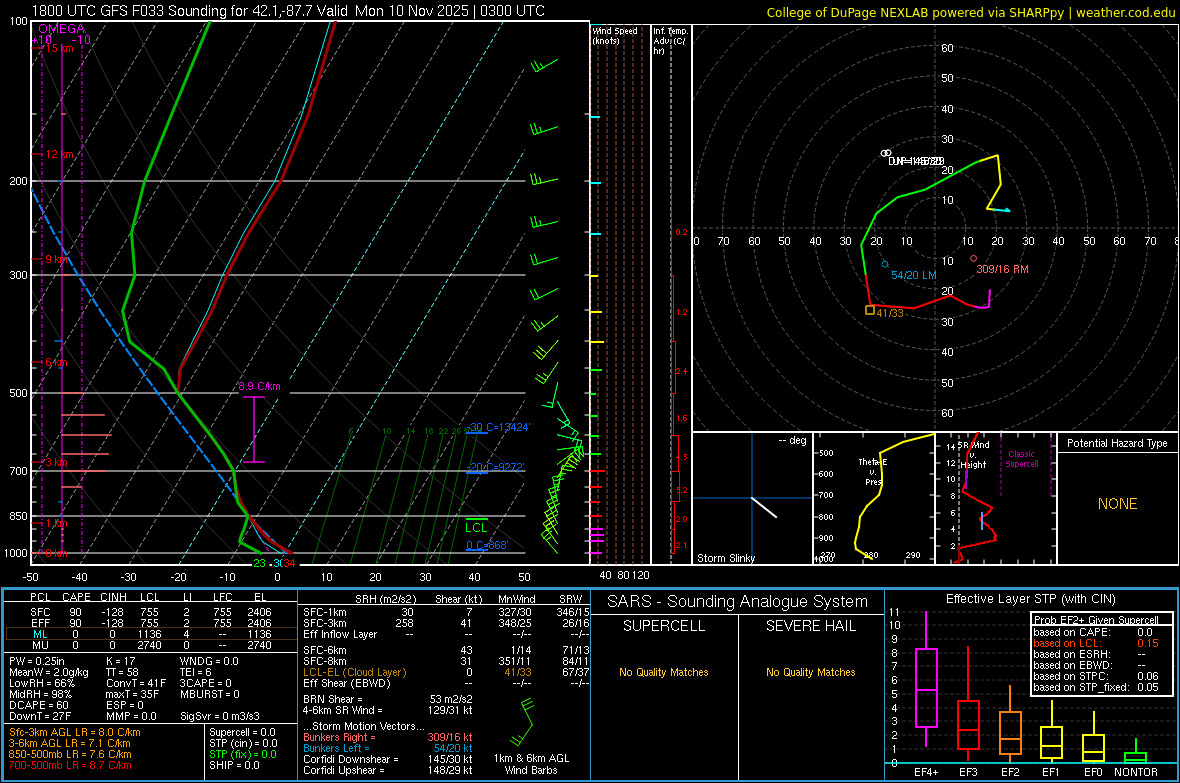This screenshot has height=783, width=1180.
Task: Click the 700-500mb LR = 8.7 C/km line
Action: point(70,765)
